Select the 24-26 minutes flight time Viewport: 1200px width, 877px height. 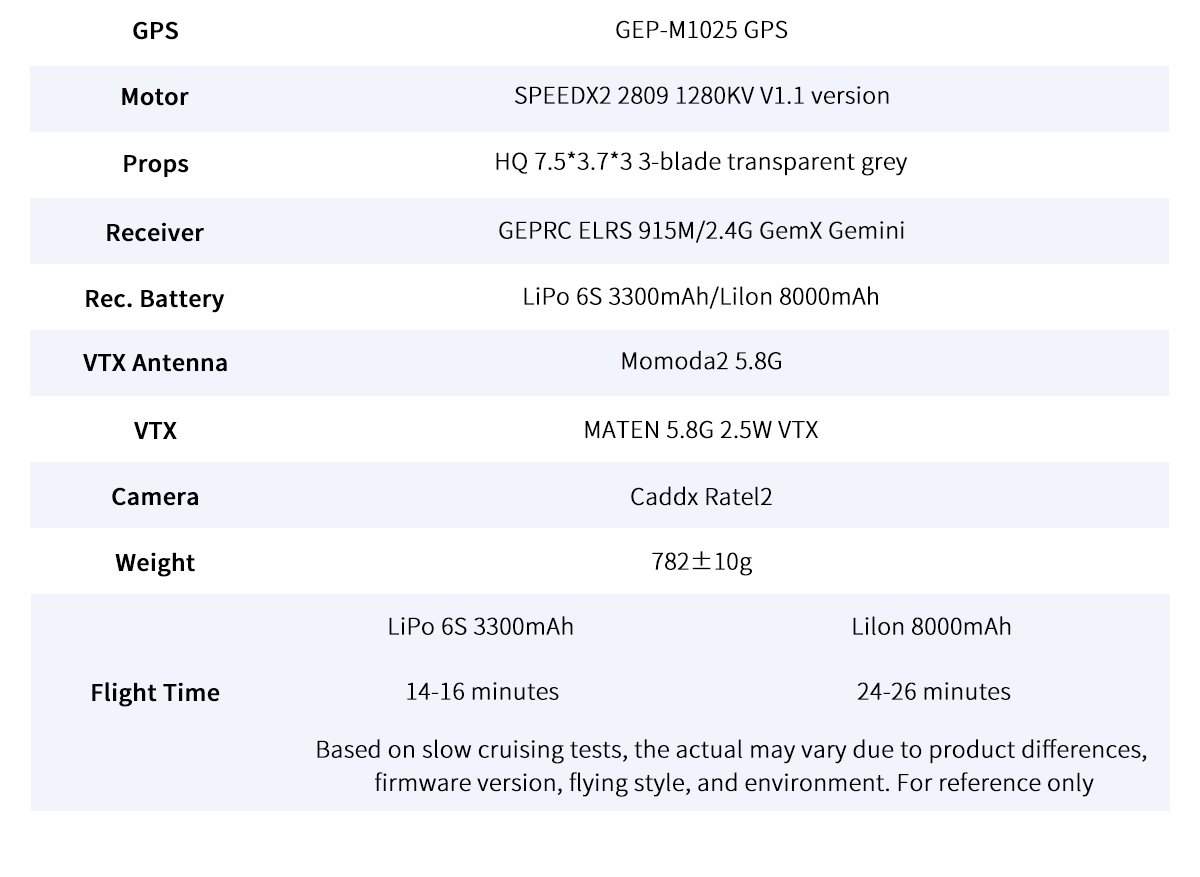(x=933, y=691)
